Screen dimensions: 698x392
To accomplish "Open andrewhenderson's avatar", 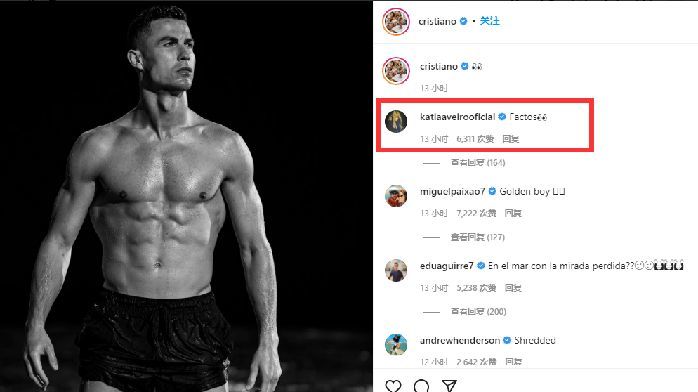I will coord(396,345).
